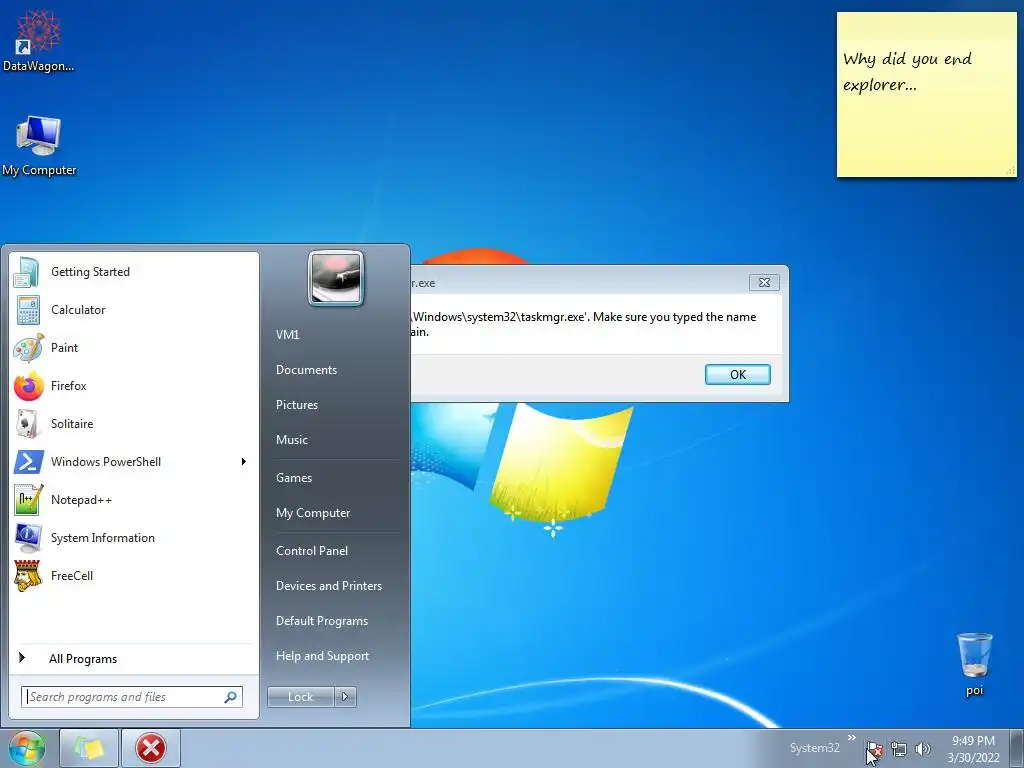Expand the Windows PowerShell submenu arrow
Viewport: 1024px width, 768px height.
[x=244, y=462]
